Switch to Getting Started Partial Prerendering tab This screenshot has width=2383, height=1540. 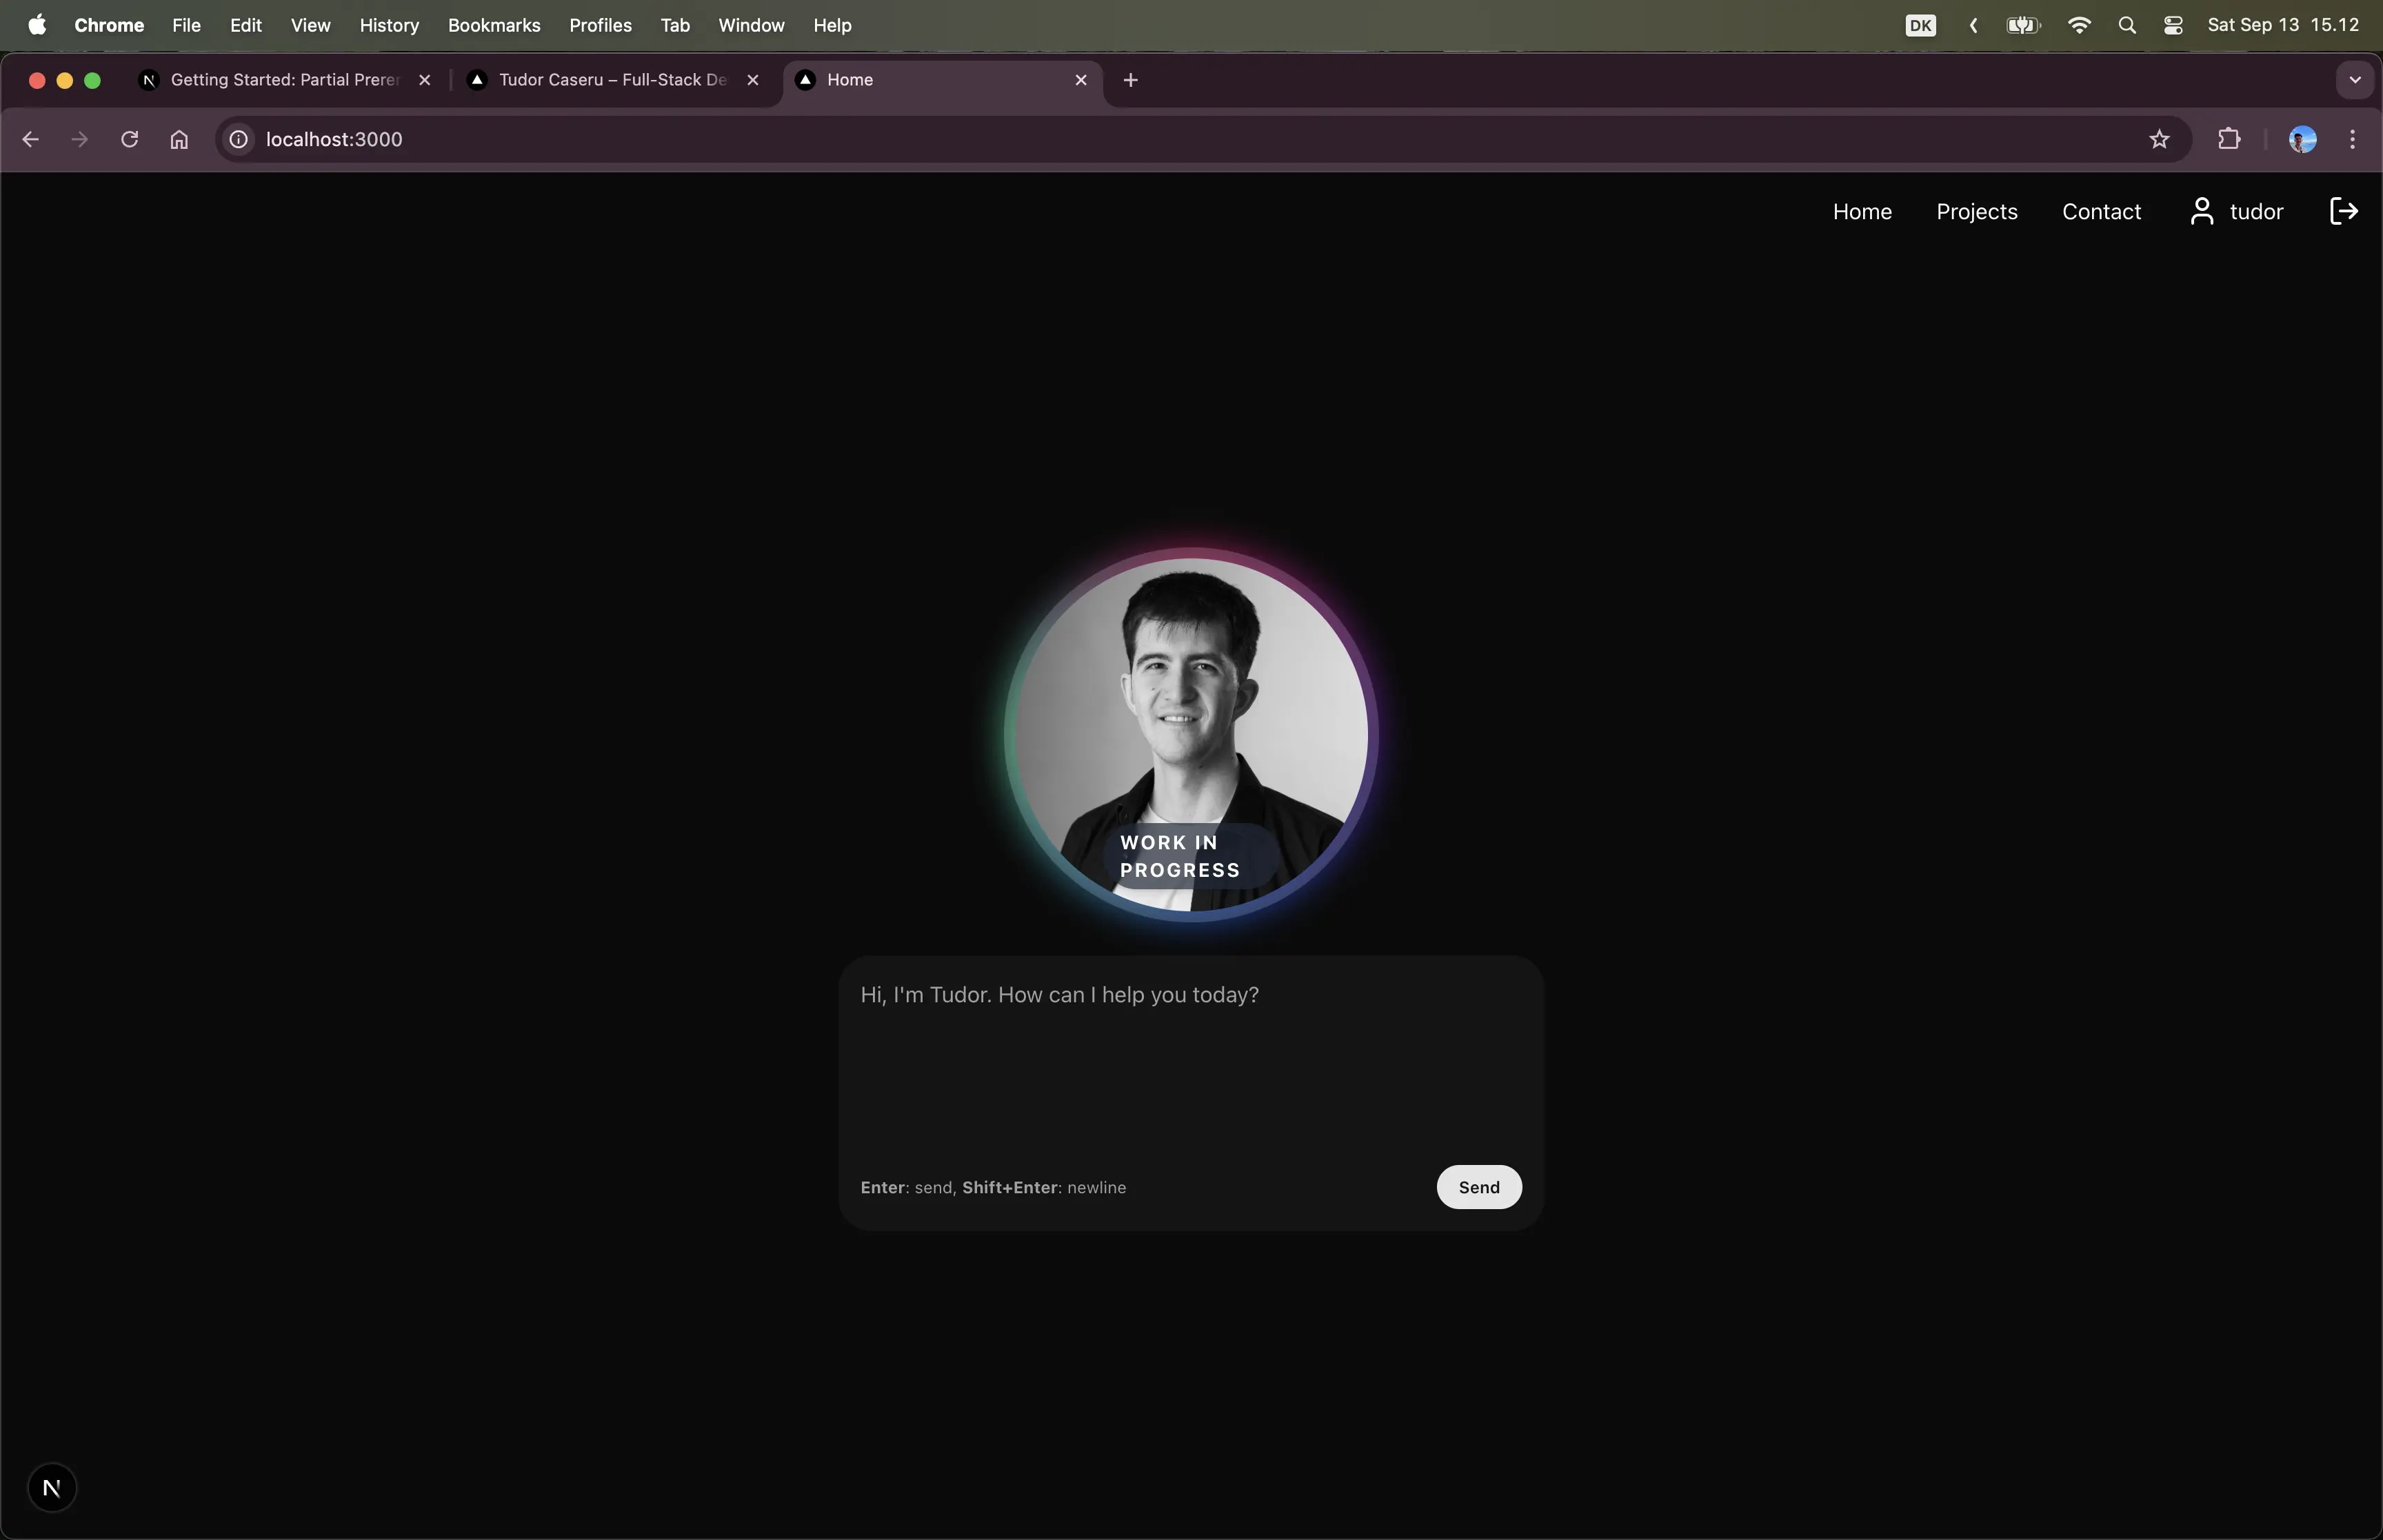click(285, 80)
